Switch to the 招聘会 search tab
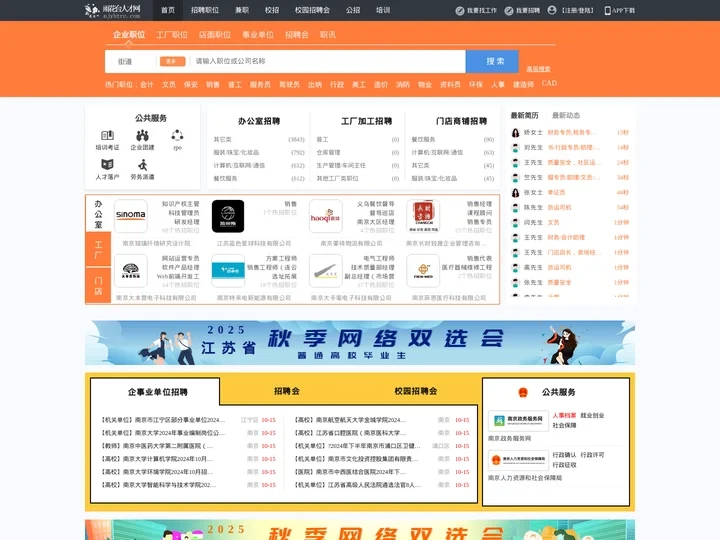Viewport: 720px width, 540px height. [x=297, y=34]
